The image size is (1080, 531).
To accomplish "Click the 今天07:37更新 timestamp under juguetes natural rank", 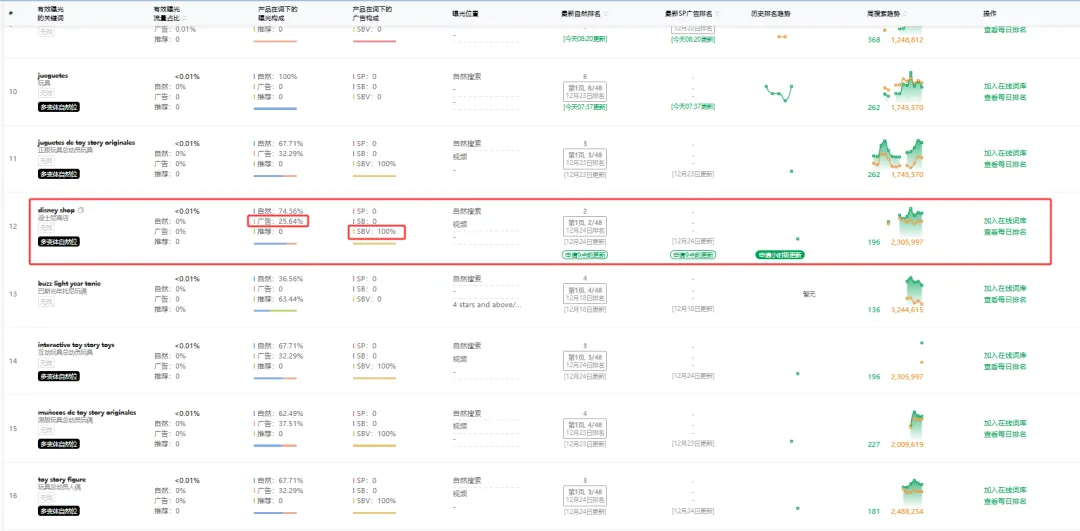I will click(x=585, y=107).
